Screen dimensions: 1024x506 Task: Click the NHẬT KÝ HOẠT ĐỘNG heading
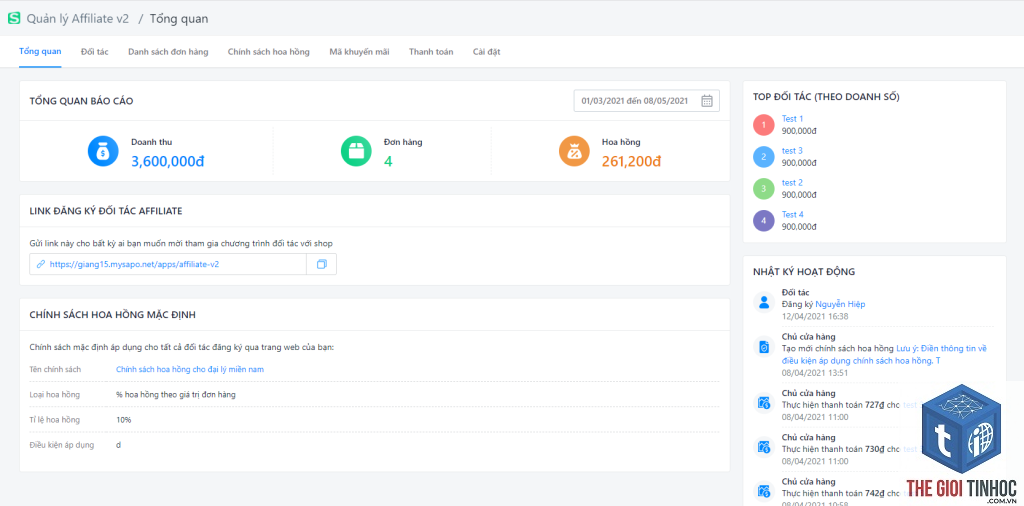click(804, 272)
